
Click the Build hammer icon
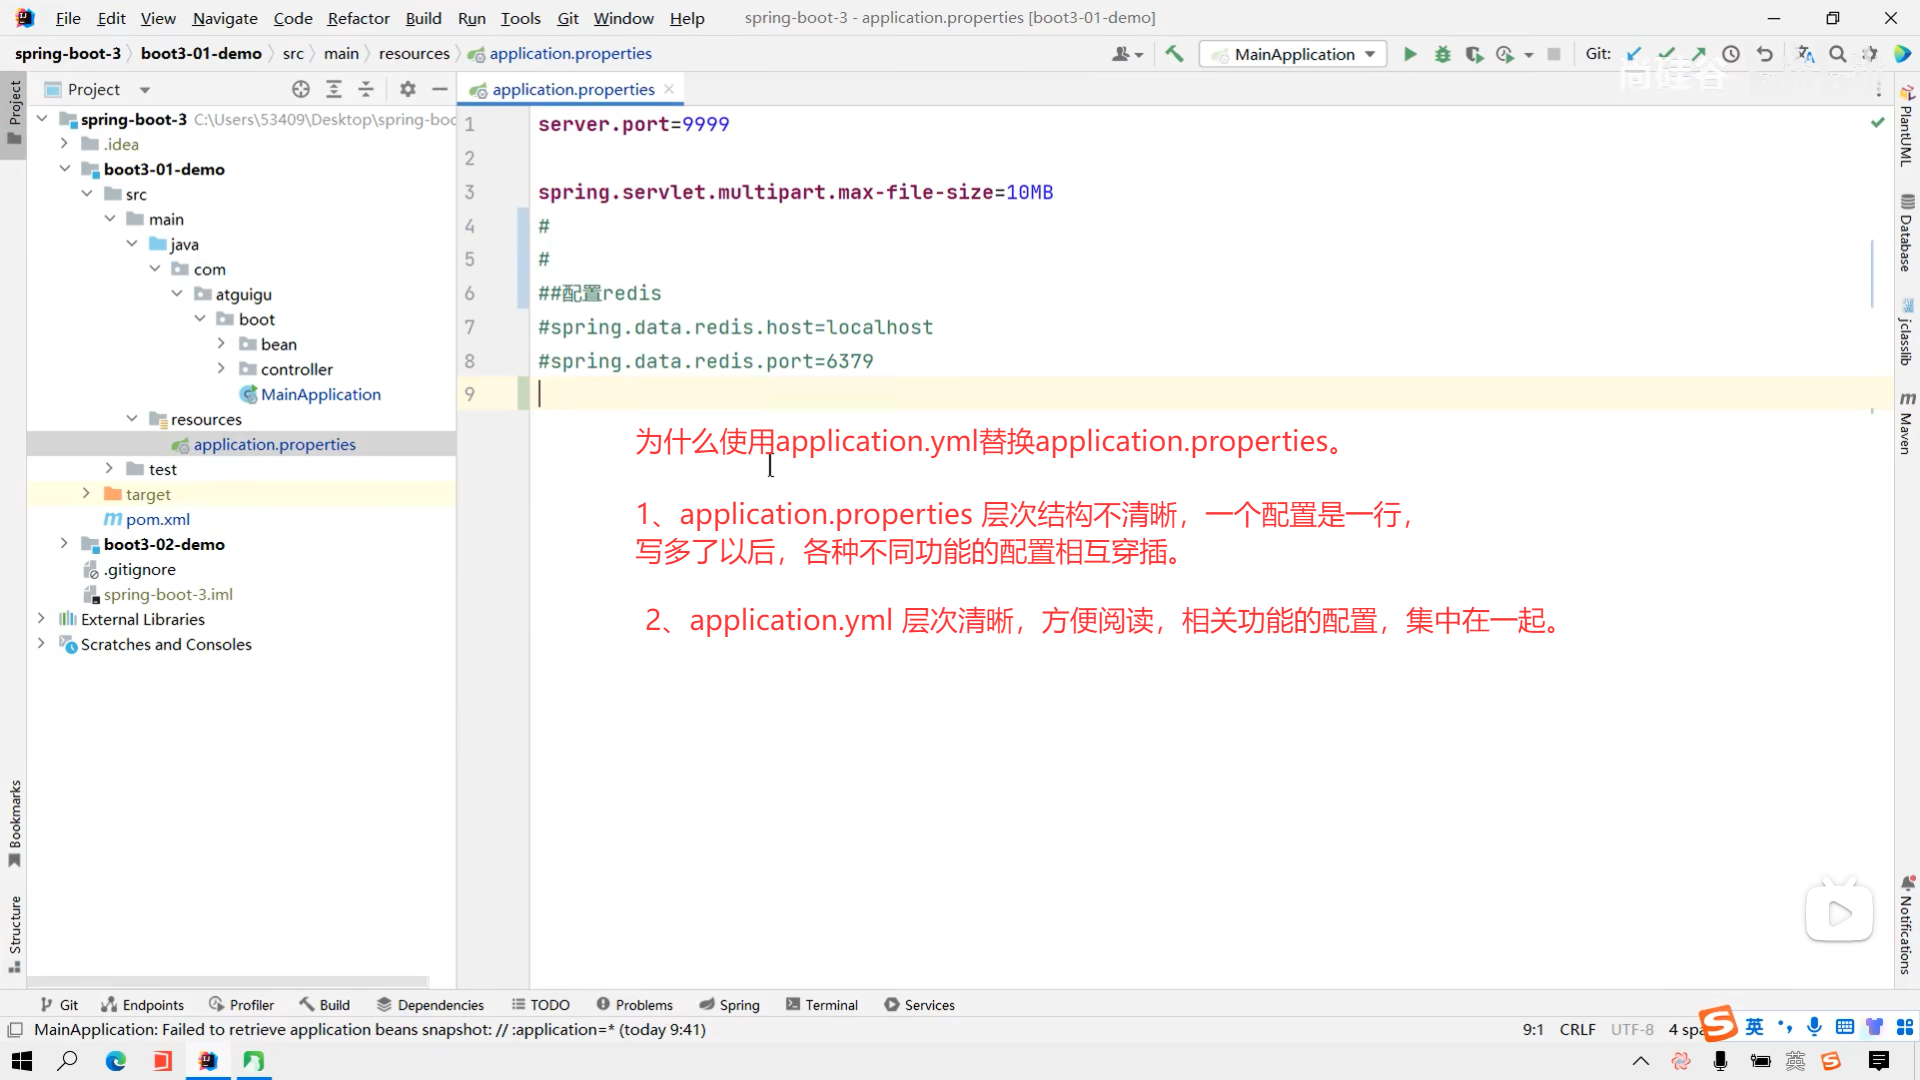(x=1174, y=54)
